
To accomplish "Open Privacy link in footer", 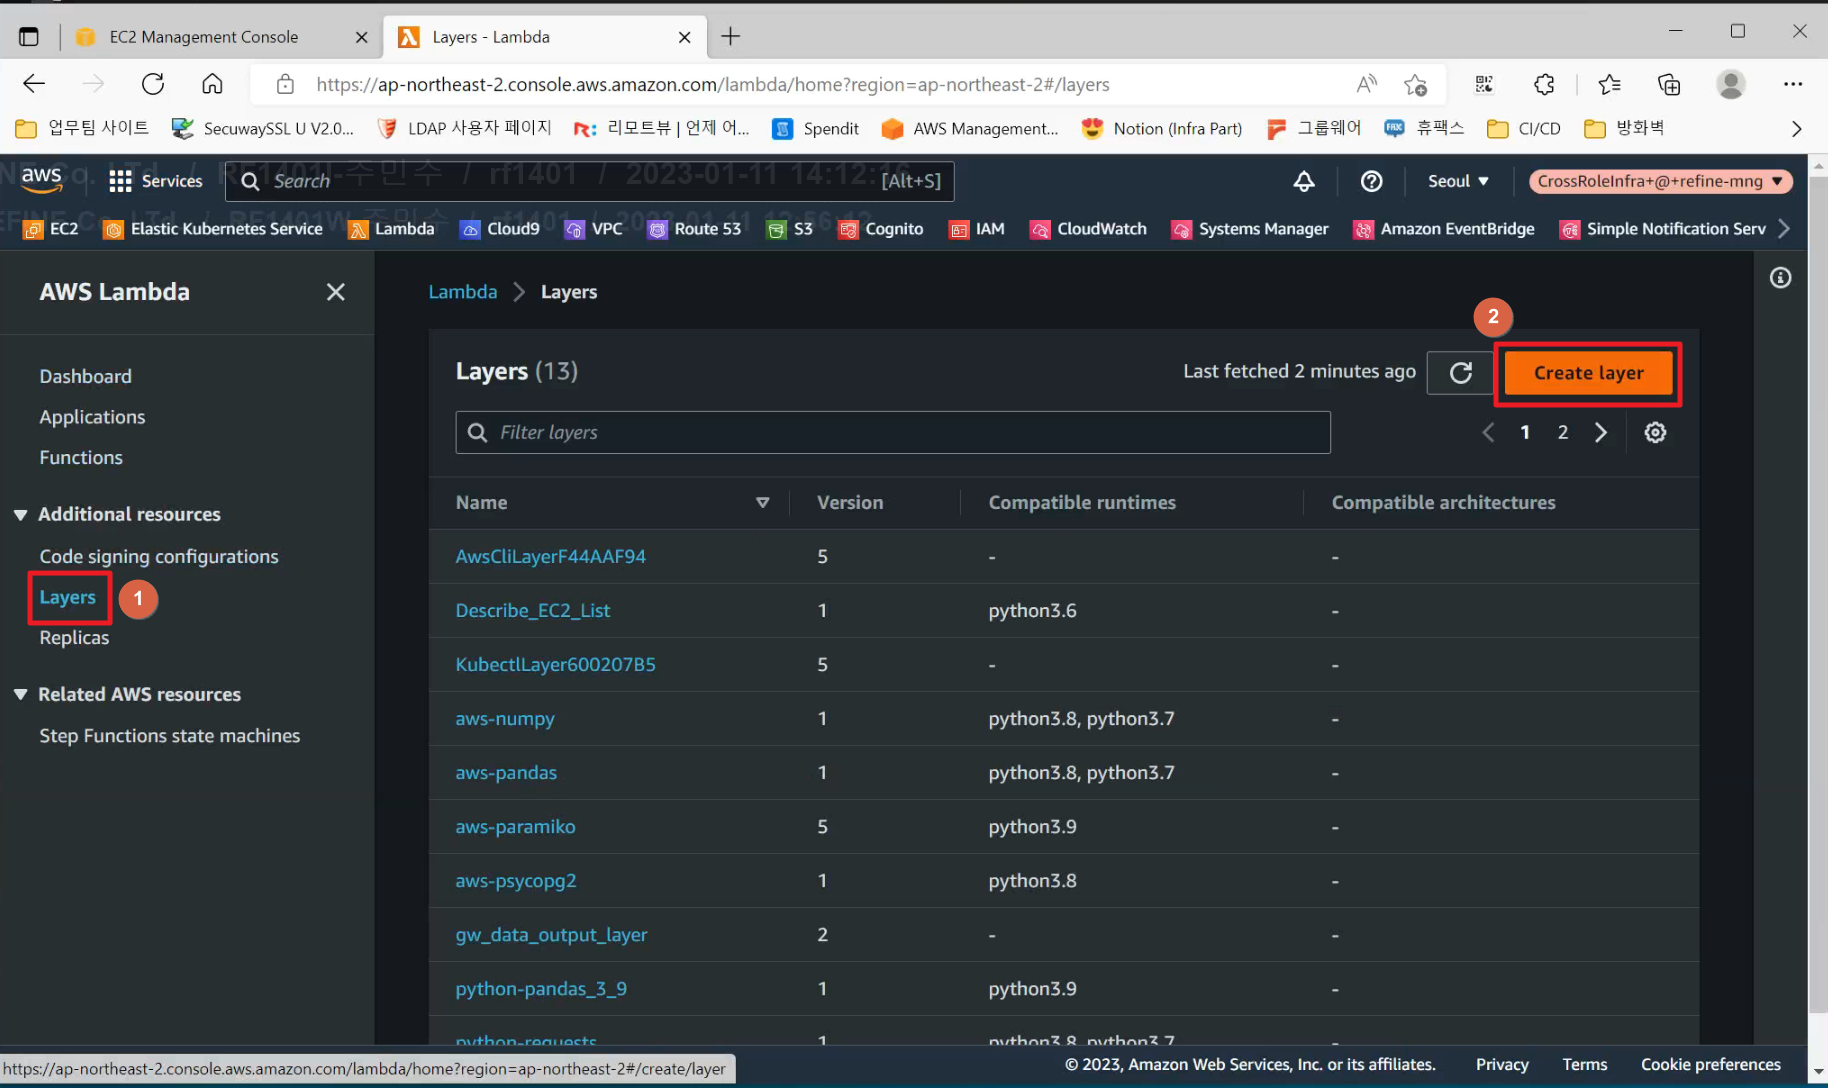I will click(x=1502, y=1064).
